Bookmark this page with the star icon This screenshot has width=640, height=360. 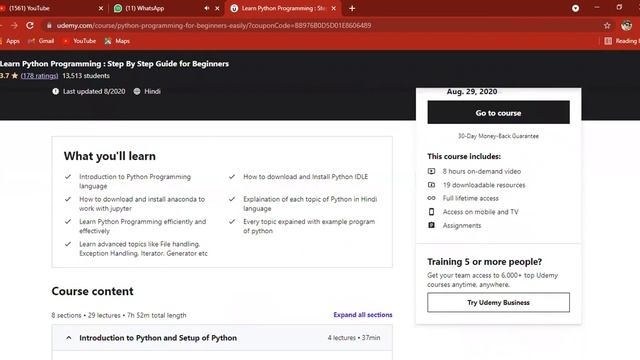tap(607, 25)
